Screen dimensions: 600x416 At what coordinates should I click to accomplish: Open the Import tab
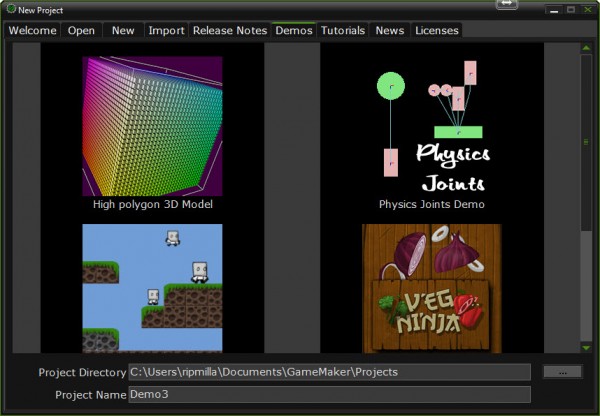pyautogui.click(x=166, y=30)
